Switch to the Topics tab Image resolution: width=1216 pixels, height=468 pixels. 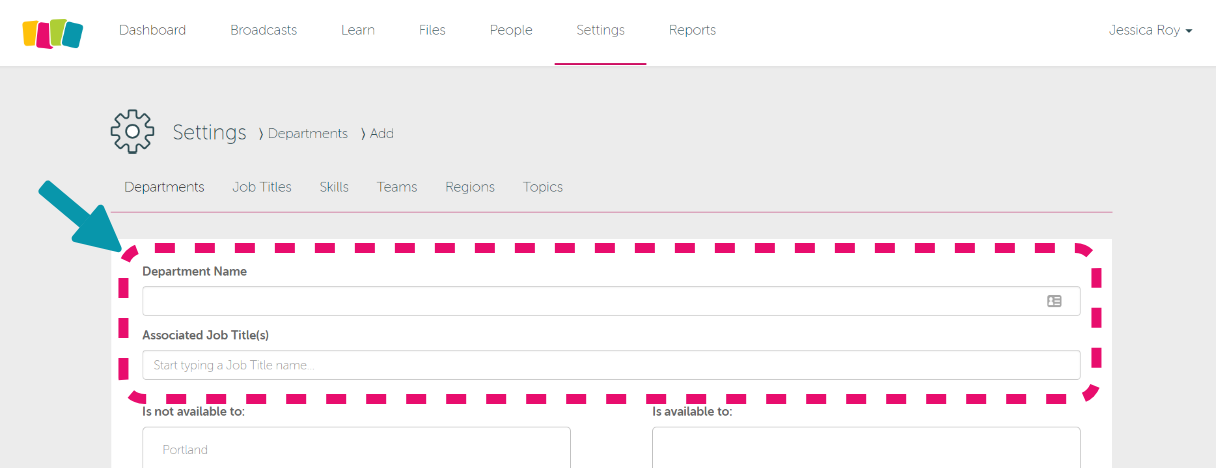tap(543, 187)
